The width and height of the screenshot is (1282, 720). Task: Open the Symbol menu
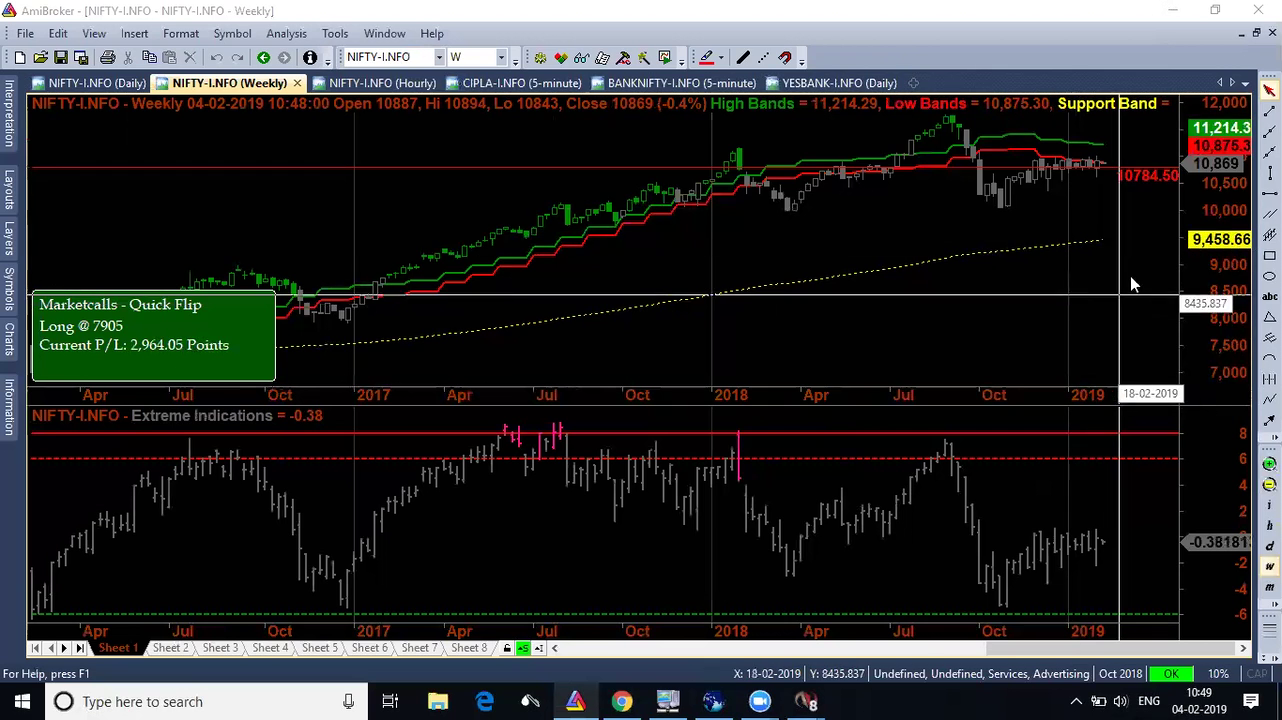[x=232, y=33]
